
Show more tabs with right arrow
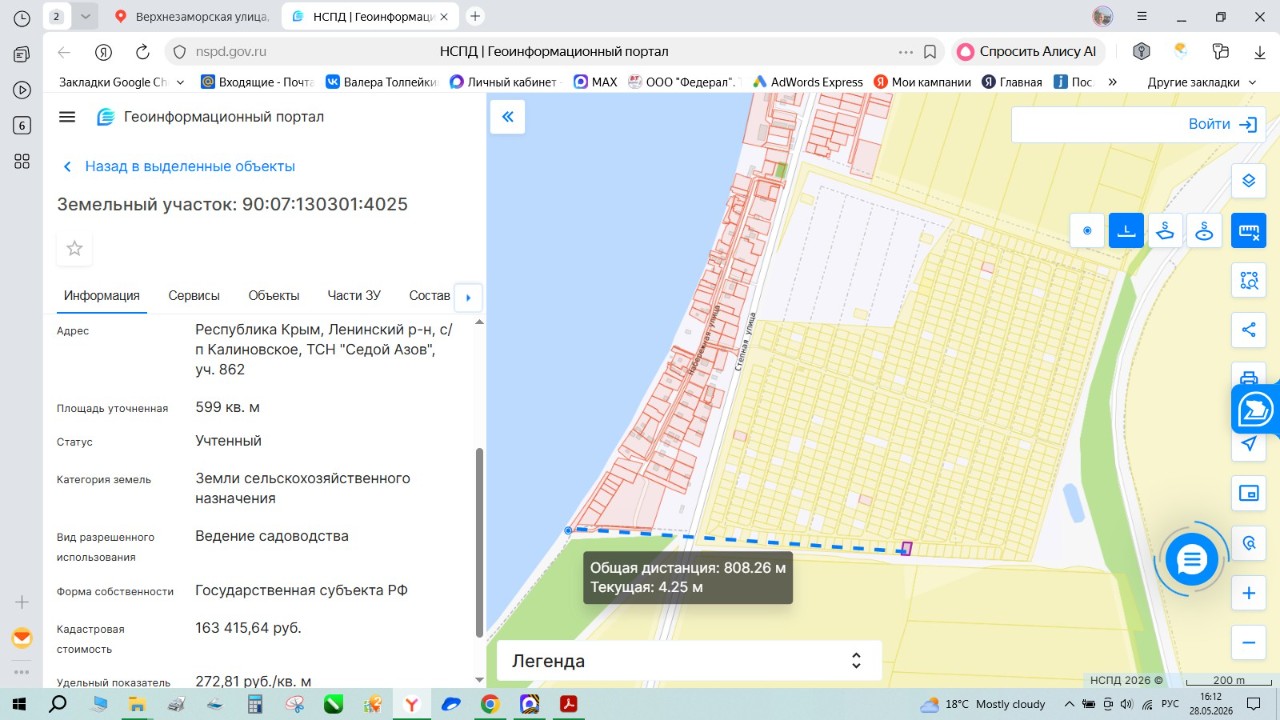pos(468,297)
